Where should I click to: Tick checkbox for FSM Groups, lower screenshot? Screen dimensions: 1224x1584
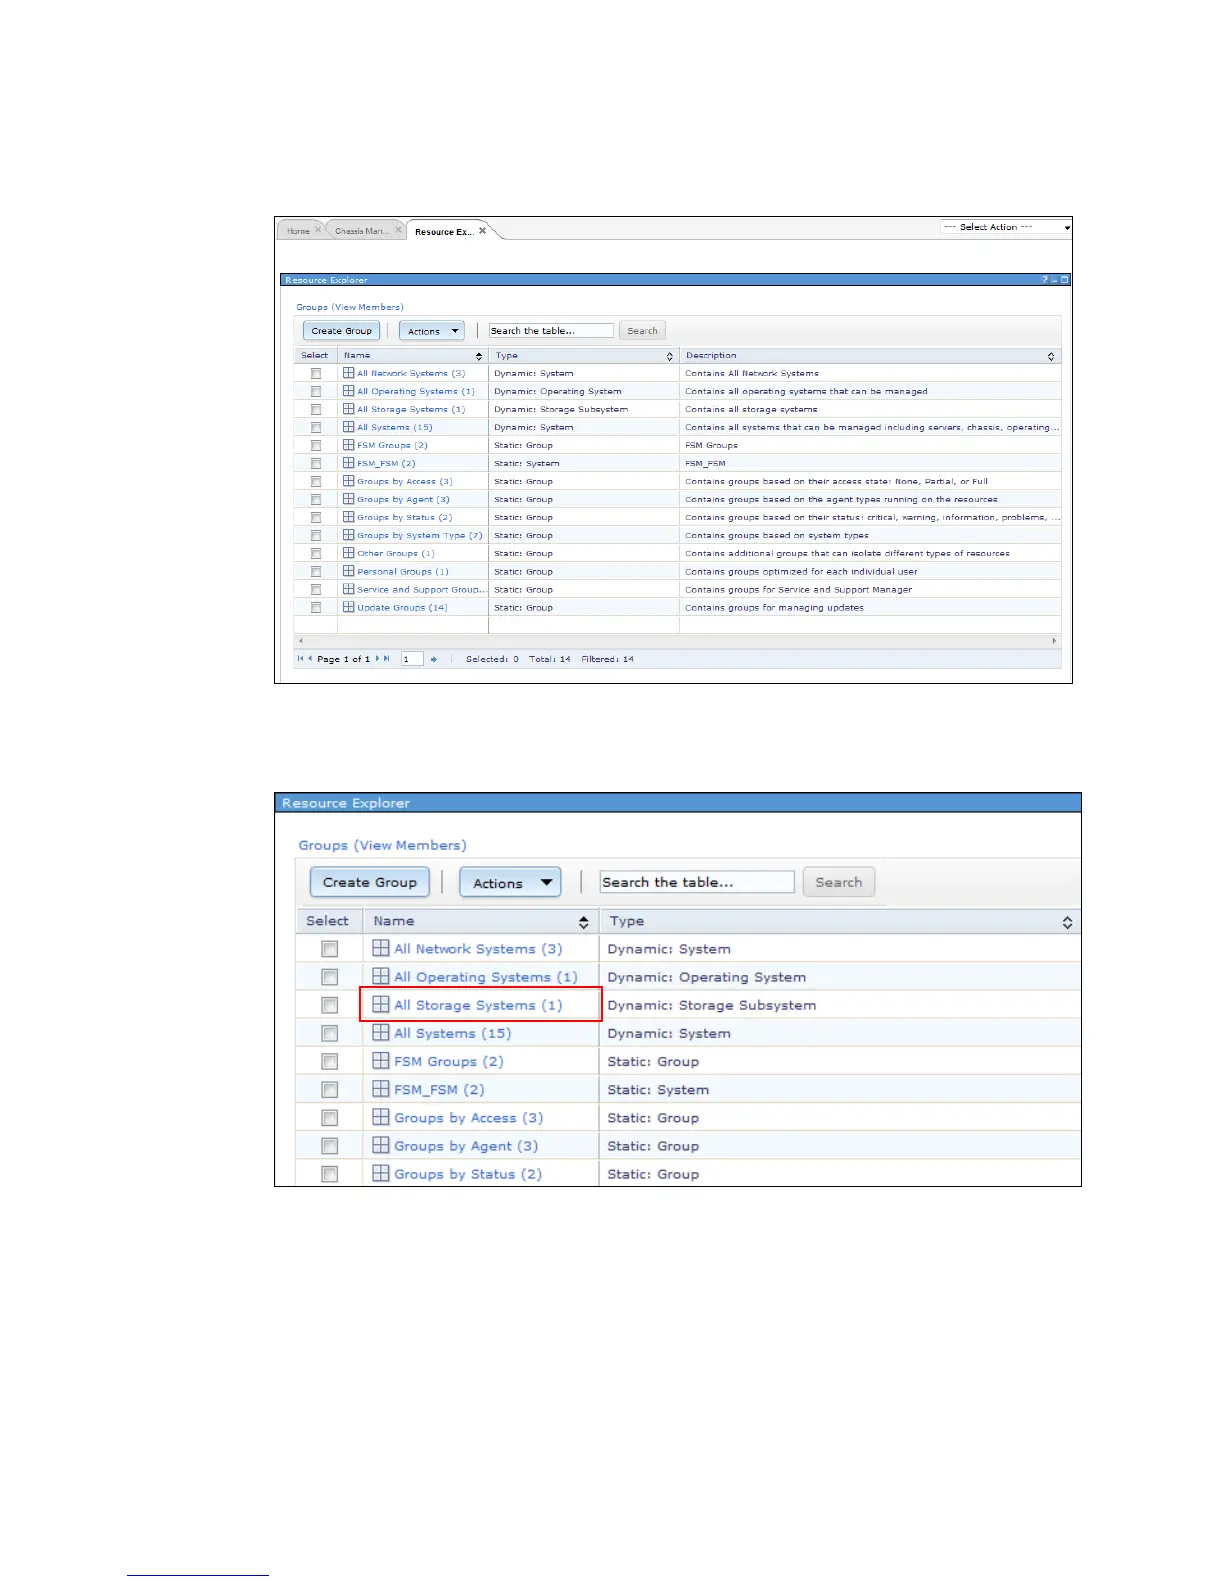329,1061
